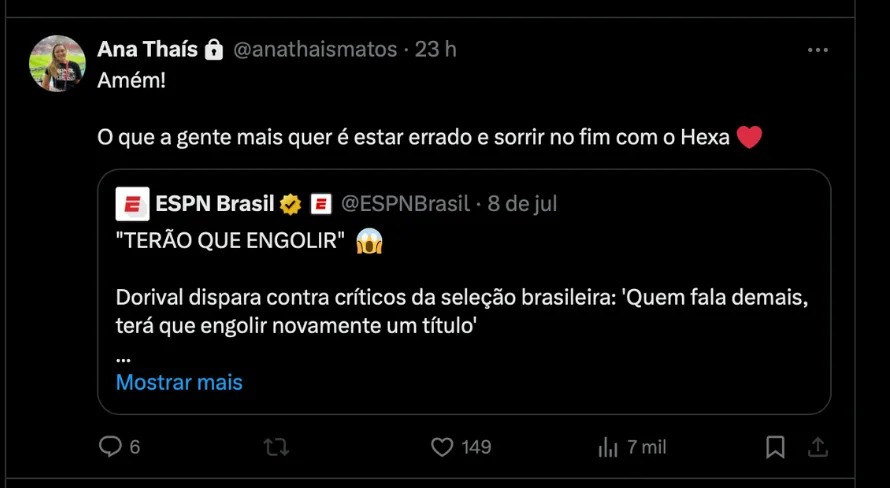Click the share upload icon
This screenshot has width=890, height=488.
[x=816, y=446]
